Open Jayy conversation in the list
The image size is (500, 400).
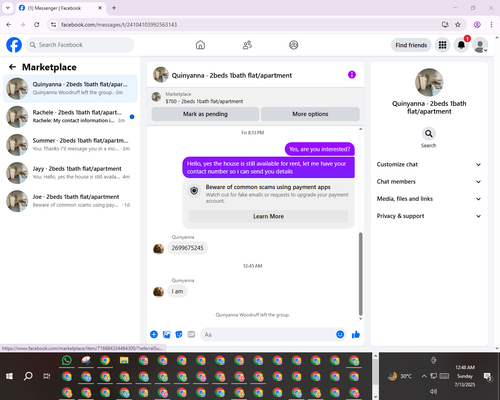point(70,173)
